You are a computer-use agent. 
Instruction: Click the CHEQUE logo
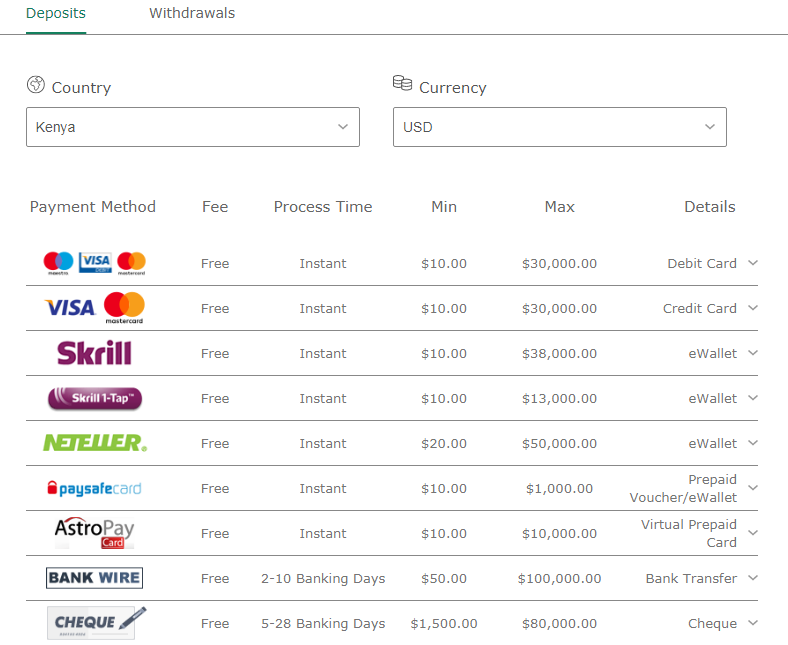coord(96,623)
